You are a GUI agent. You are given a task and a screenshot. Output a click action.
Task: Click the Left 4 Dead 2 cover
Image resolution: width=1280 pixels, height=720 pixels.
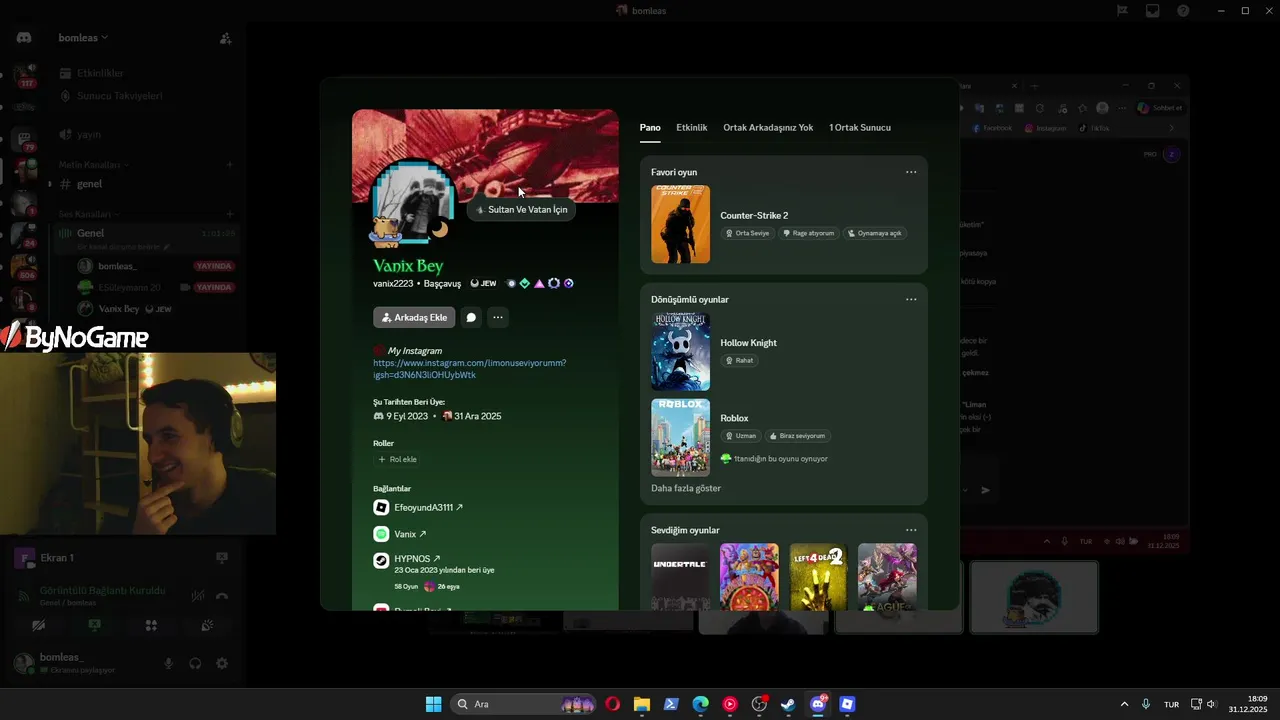coord(818,577)
